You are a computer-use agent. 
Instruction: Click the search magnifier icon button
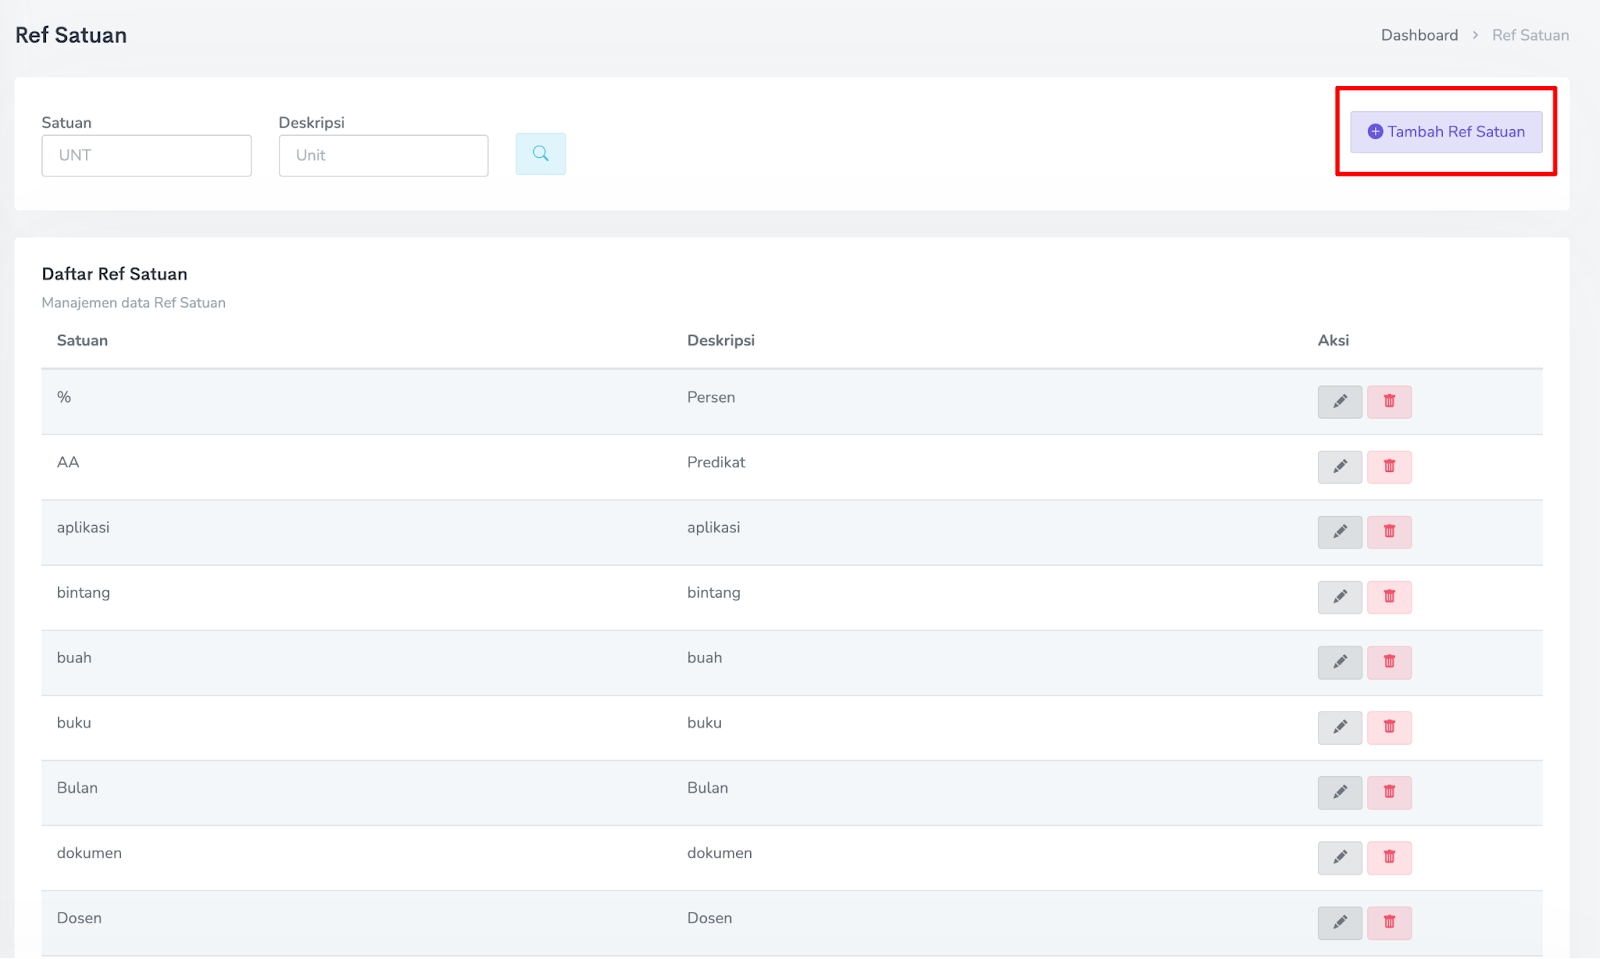(540, 154)
